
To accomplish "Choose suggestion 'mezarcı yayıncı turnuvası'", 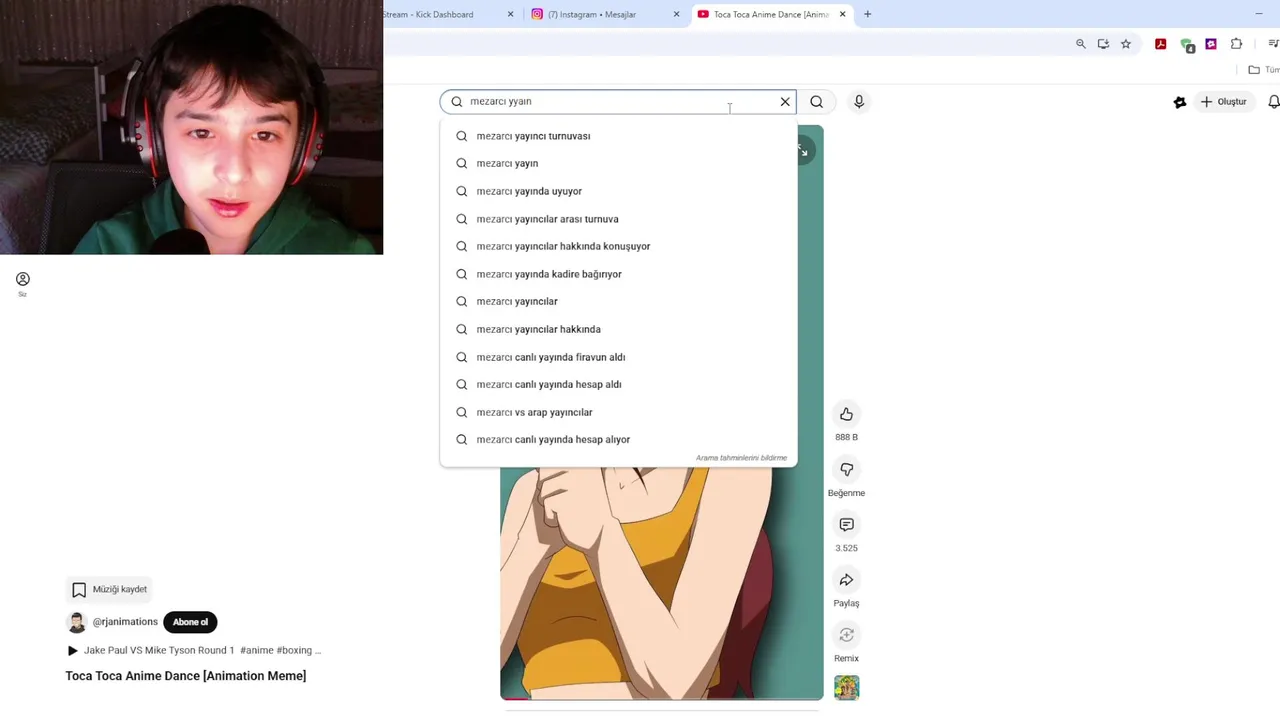I will (618, 136).
